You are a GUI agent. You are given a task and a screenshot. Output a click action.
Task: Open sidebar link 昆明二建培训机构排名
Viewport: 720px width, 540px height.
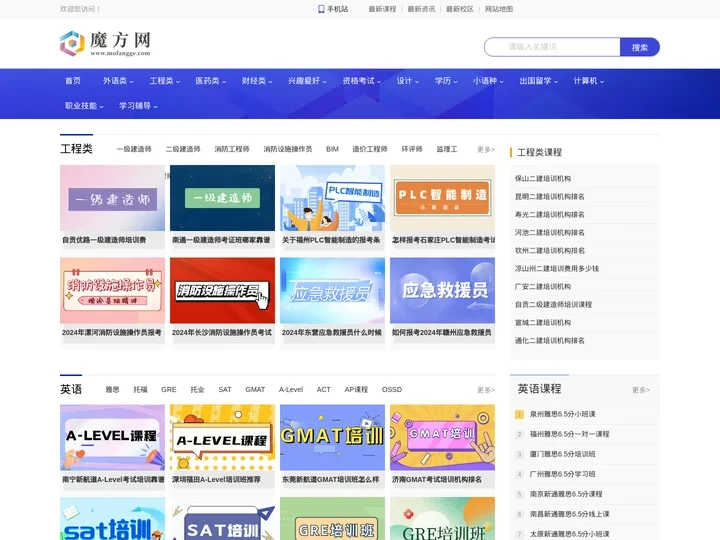550,197
